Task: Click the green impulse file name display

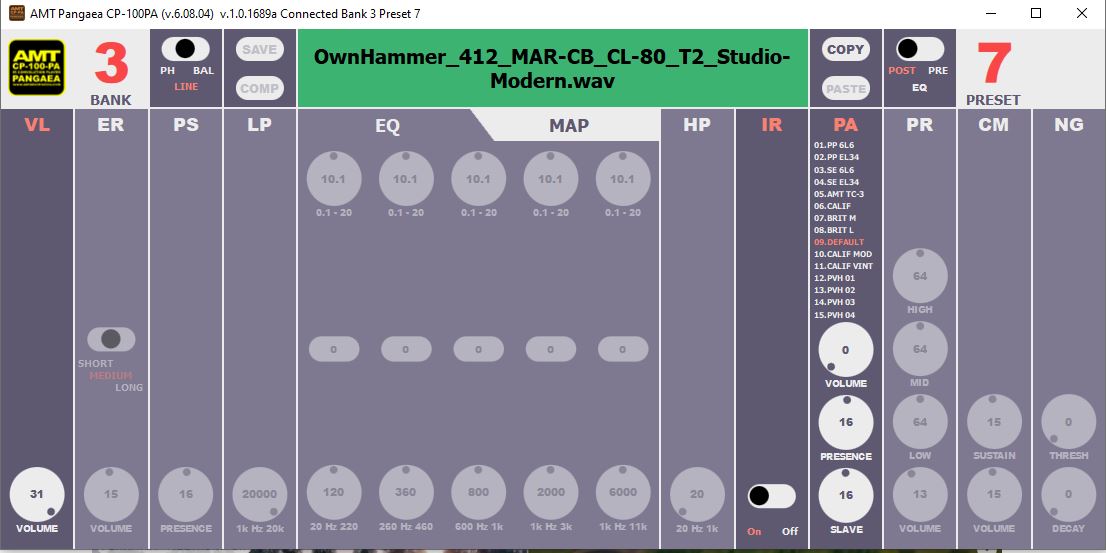Action: (553, 68)
